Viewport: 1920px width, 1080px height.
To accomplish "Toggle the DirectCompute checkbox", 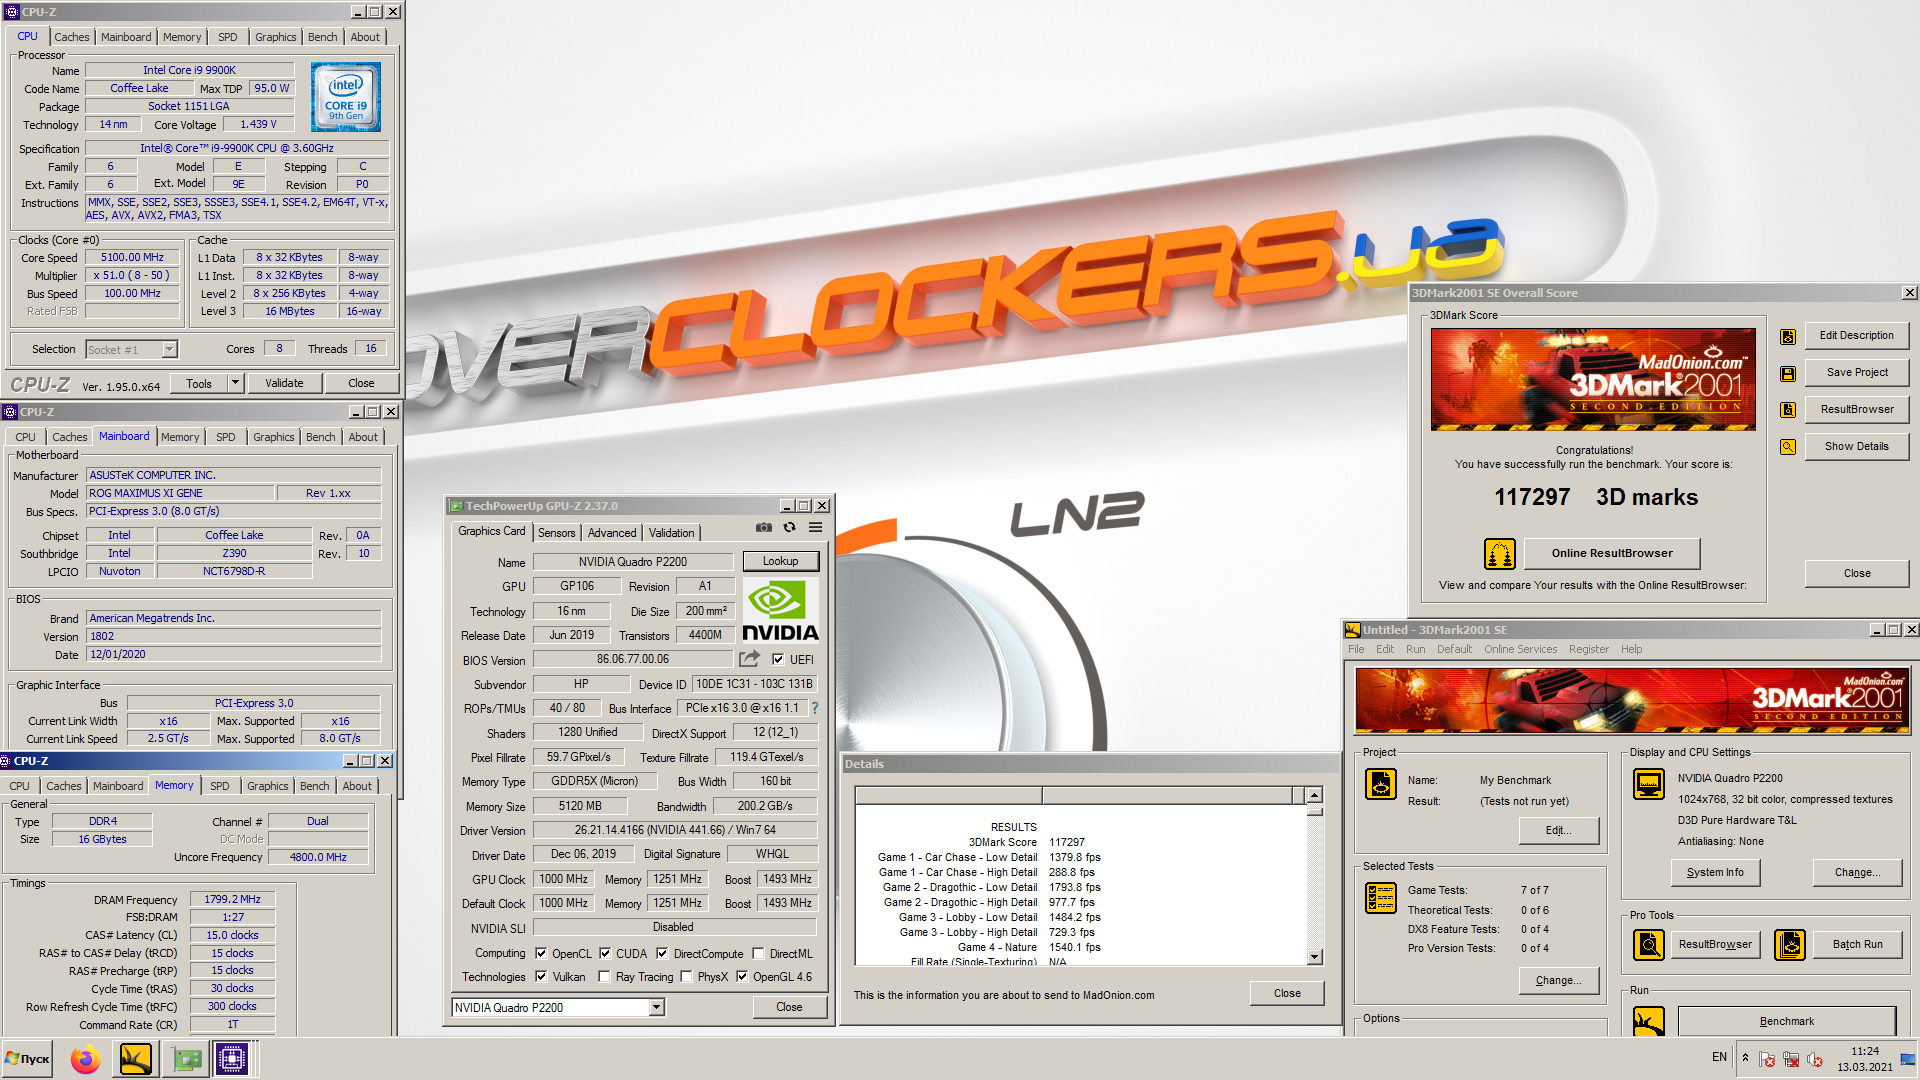I will click(662, 953).
